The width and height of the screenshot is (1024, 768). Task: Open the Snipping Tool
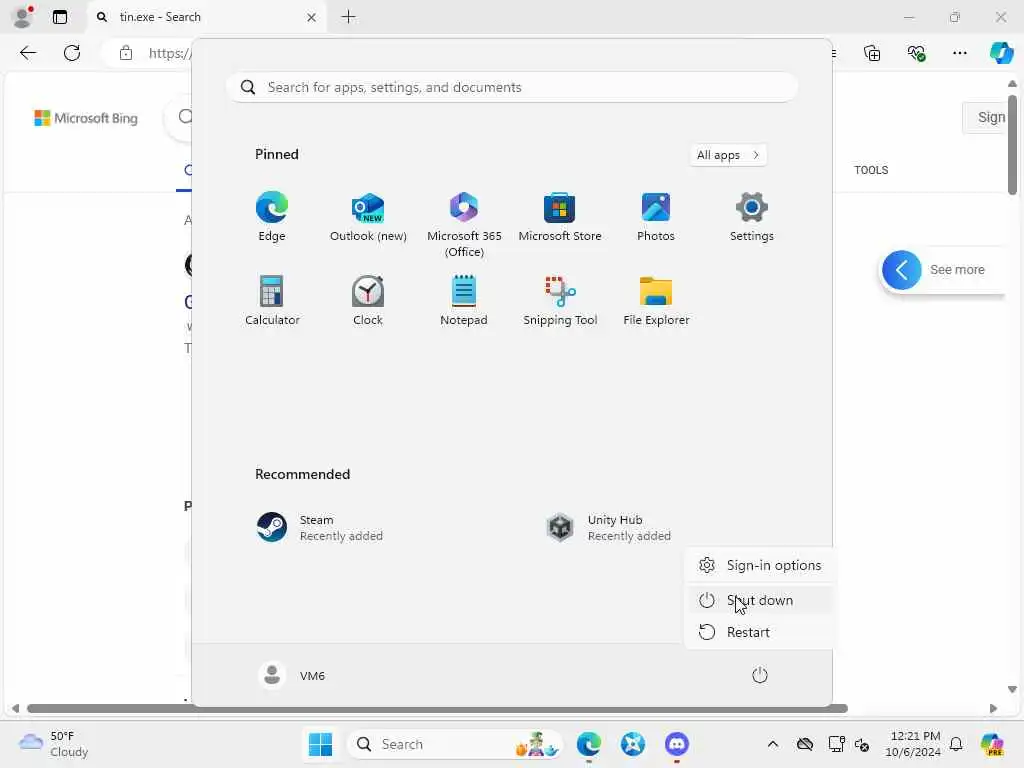(x=560, y=300)
